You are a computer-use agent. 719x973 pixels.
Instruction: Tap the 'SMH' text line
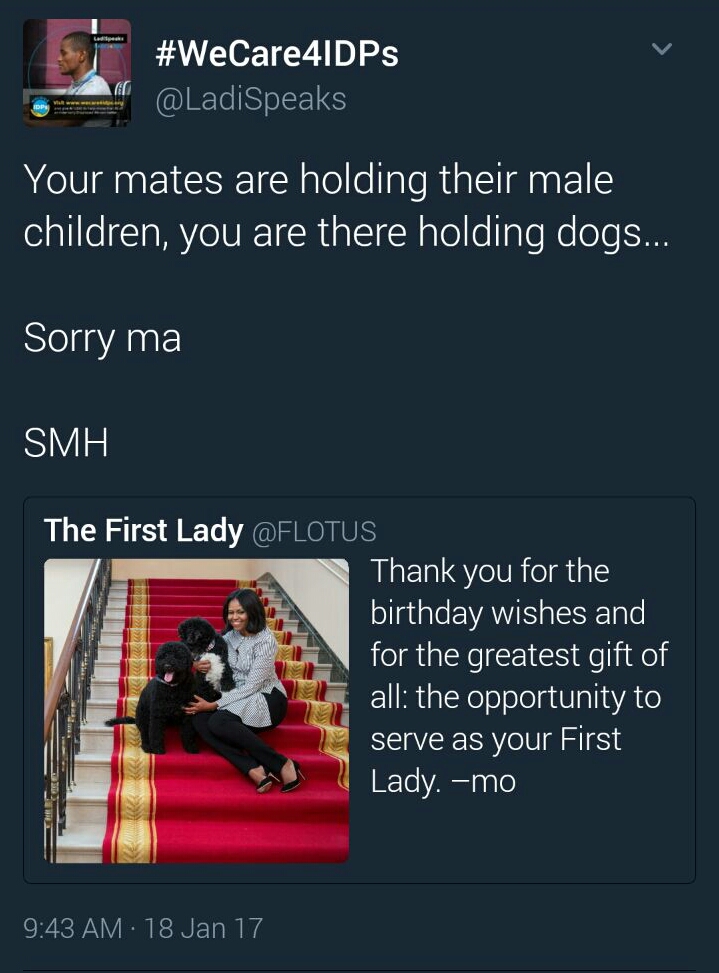tap(66, 443)
